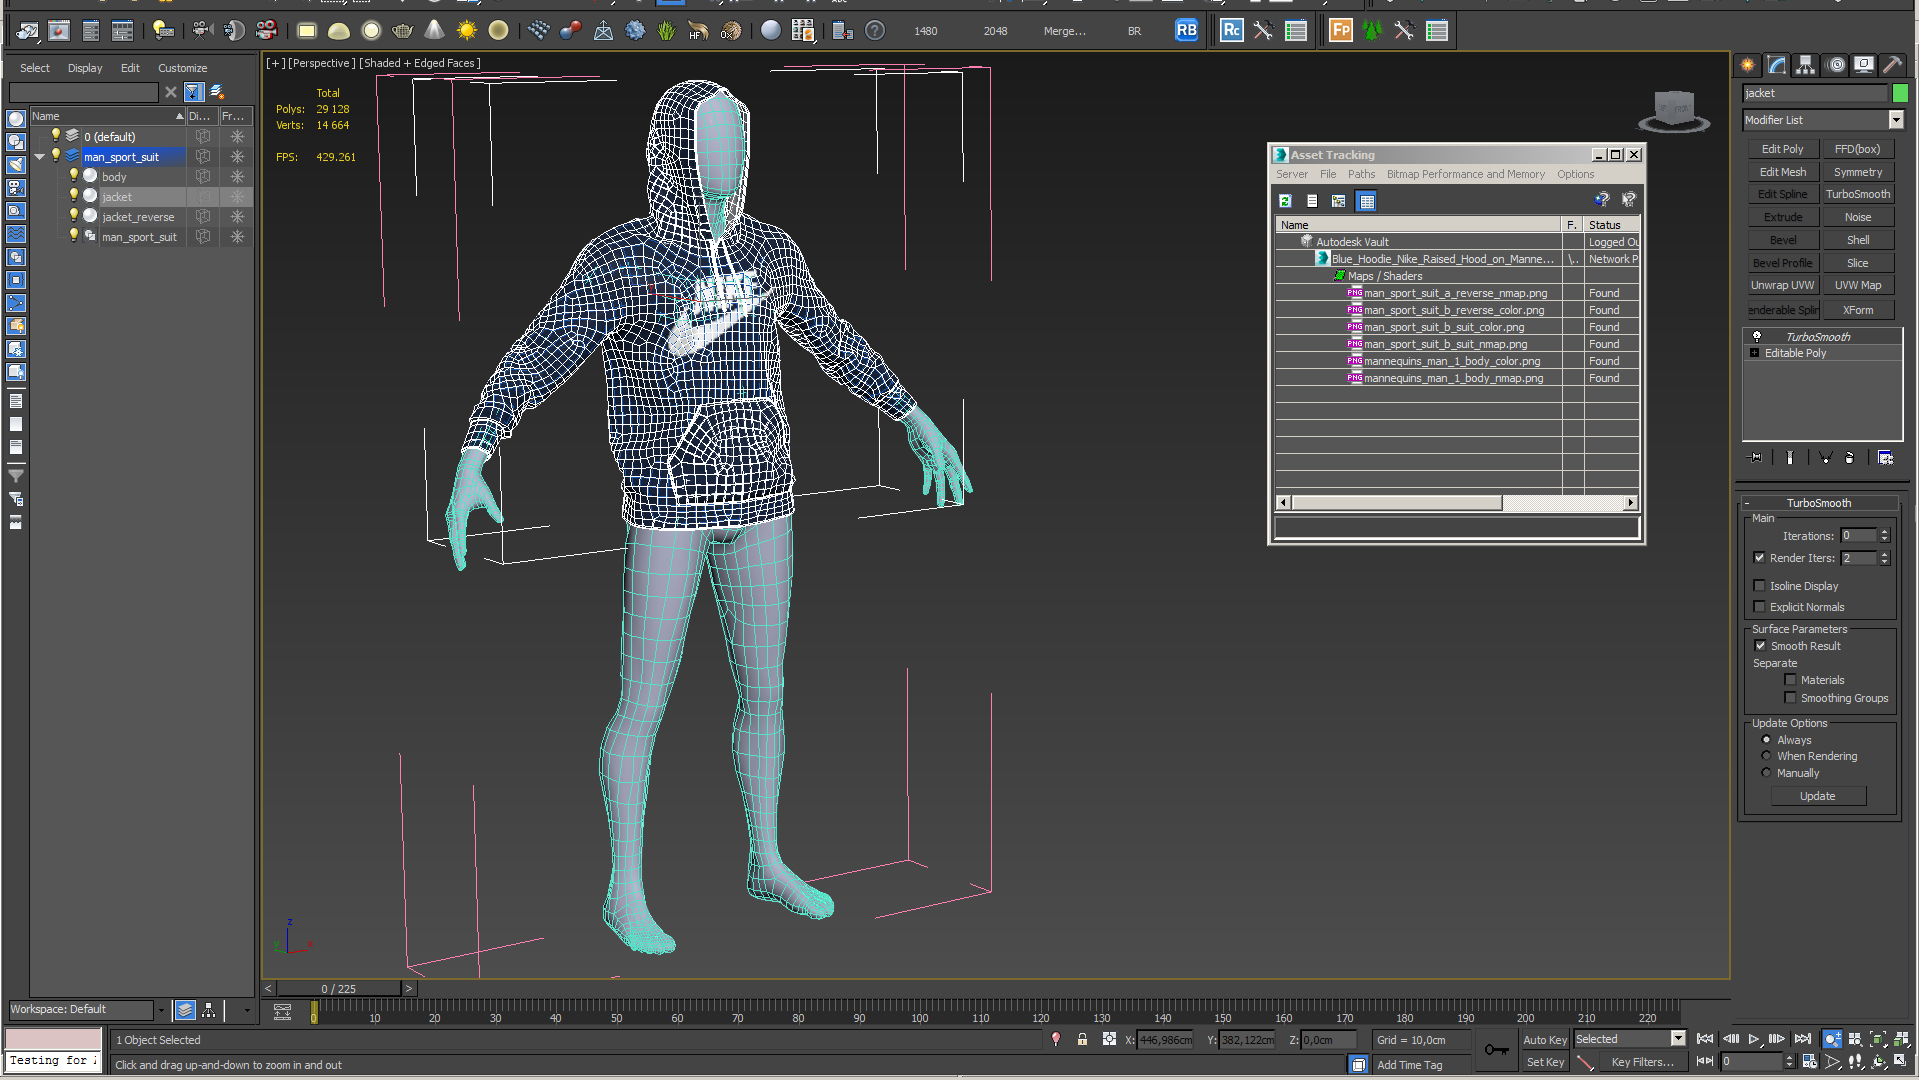Click the teapot primitive icon
Image resolution: width=1920 pixels, height=1080 pixels.
click(x=403, y=31)
